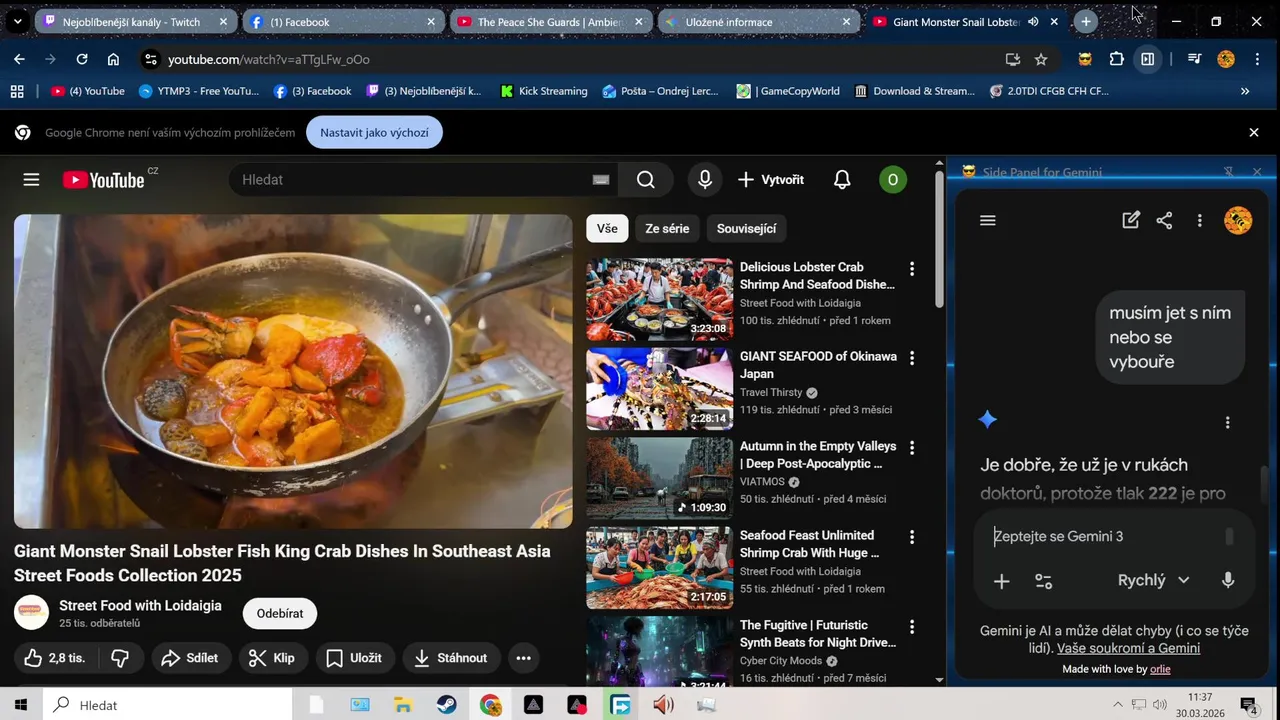1280x720 pixels.
Task: Create a clip with Klip button
Action: click(273, 658)
